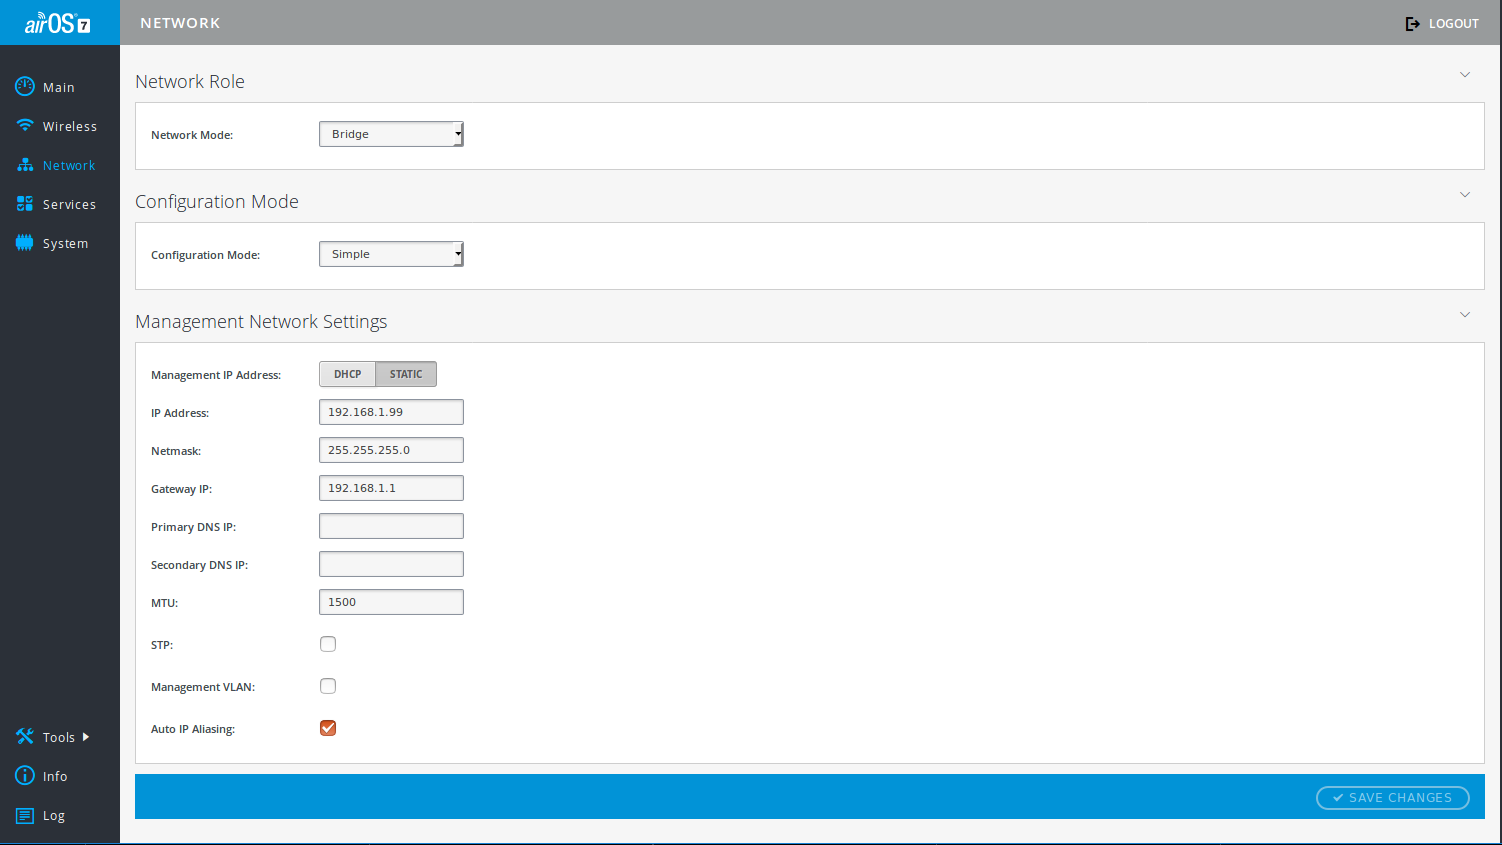The height and width of the screenshot is (845, 1502).
Task: Click the Configuration Mode heading
Action: [217, 202]
